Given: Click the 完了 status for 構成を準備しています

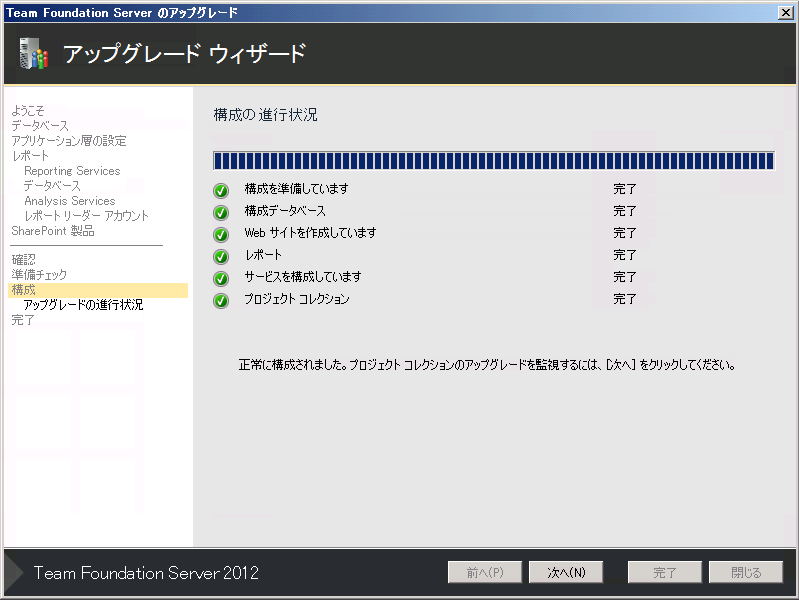Looking at the screenshot, I should coord(625,189).
